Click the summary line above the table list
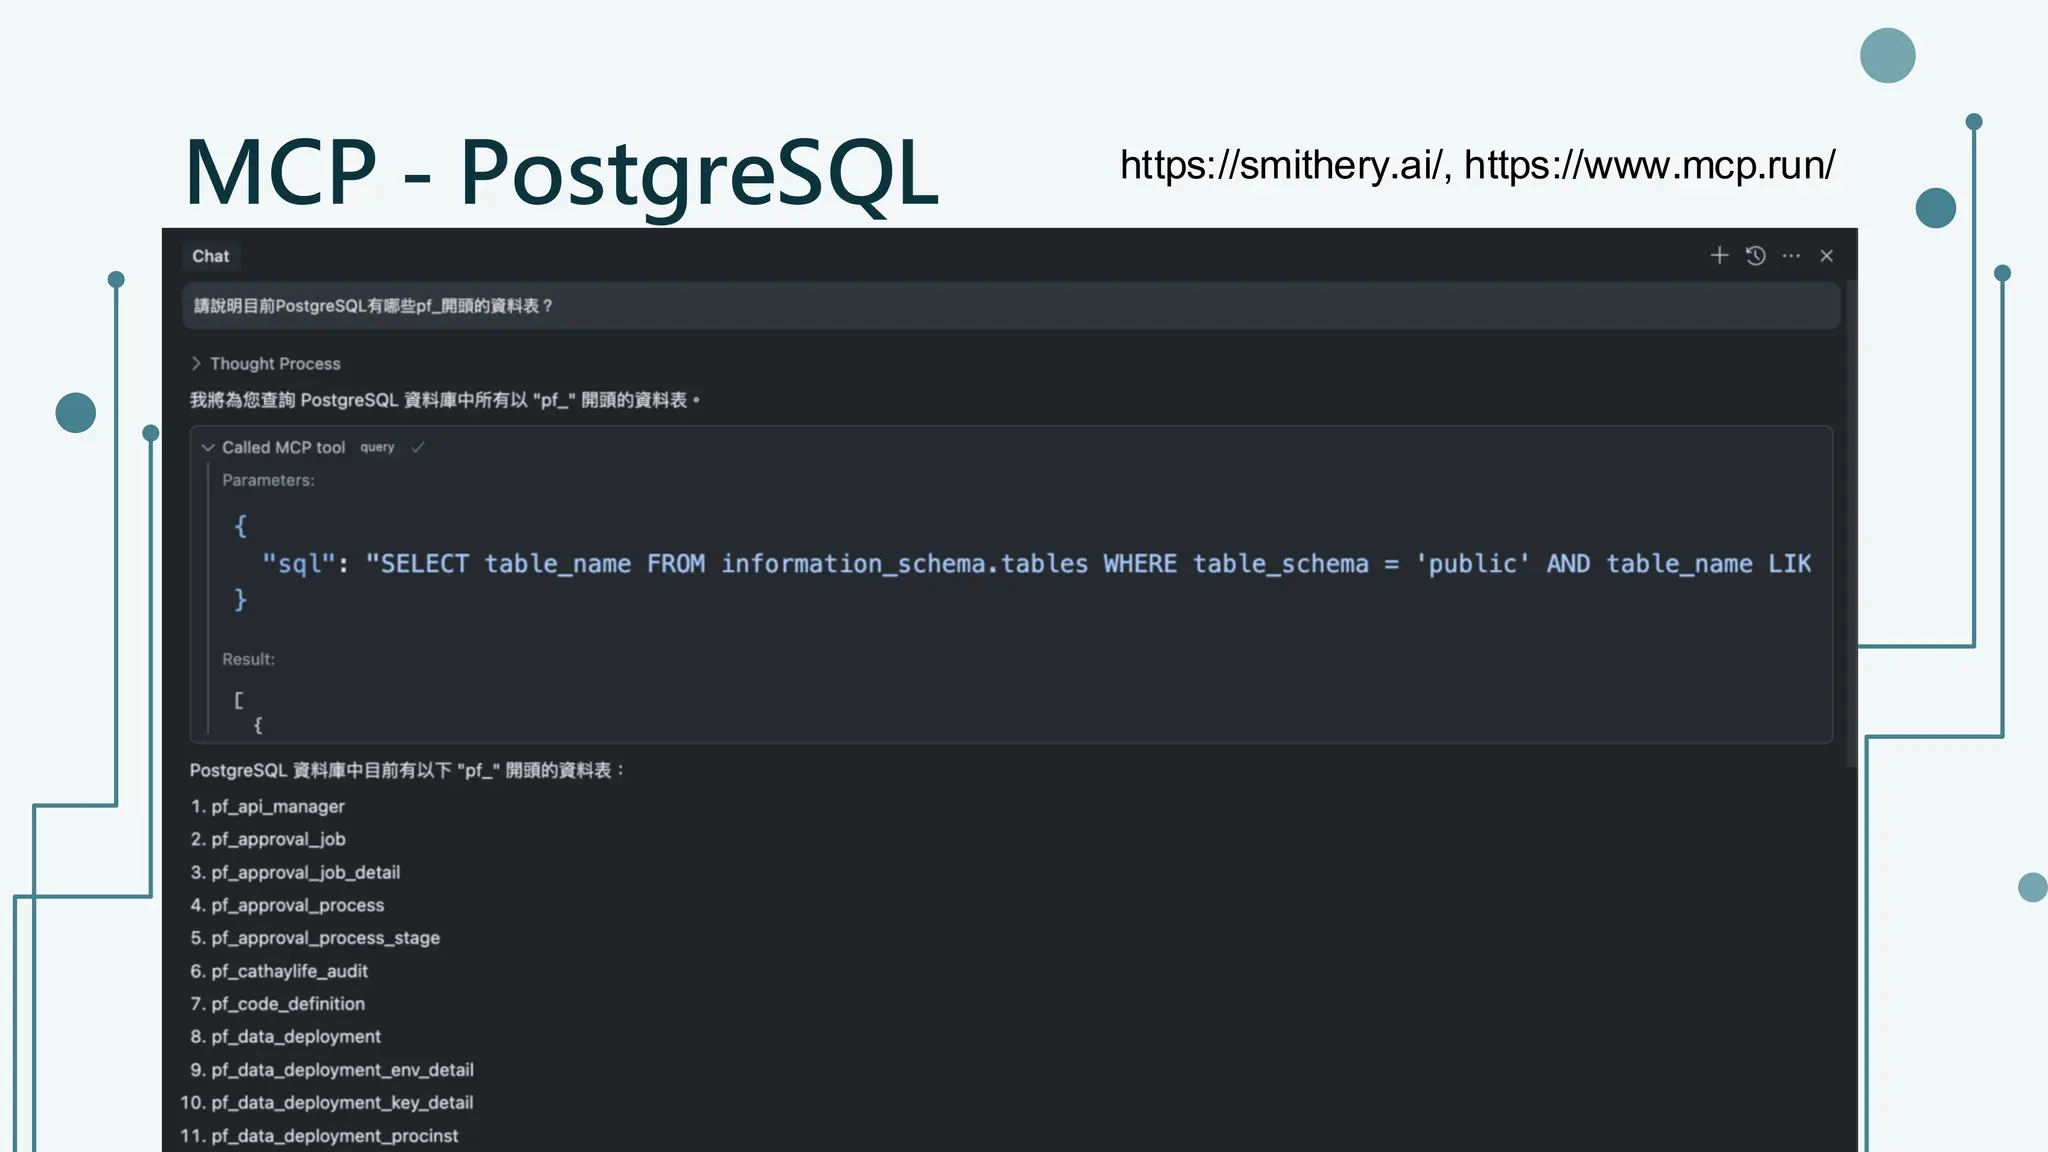 click(x=407, y=771)
